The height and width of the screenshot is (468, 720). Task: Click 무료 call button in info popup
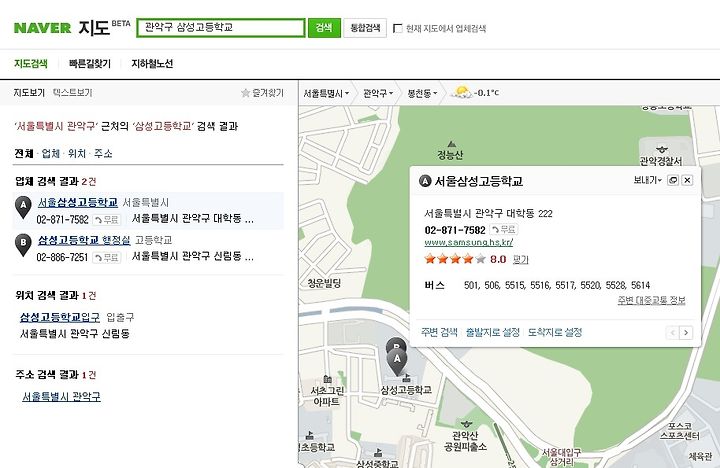click(x=504, y=230)
